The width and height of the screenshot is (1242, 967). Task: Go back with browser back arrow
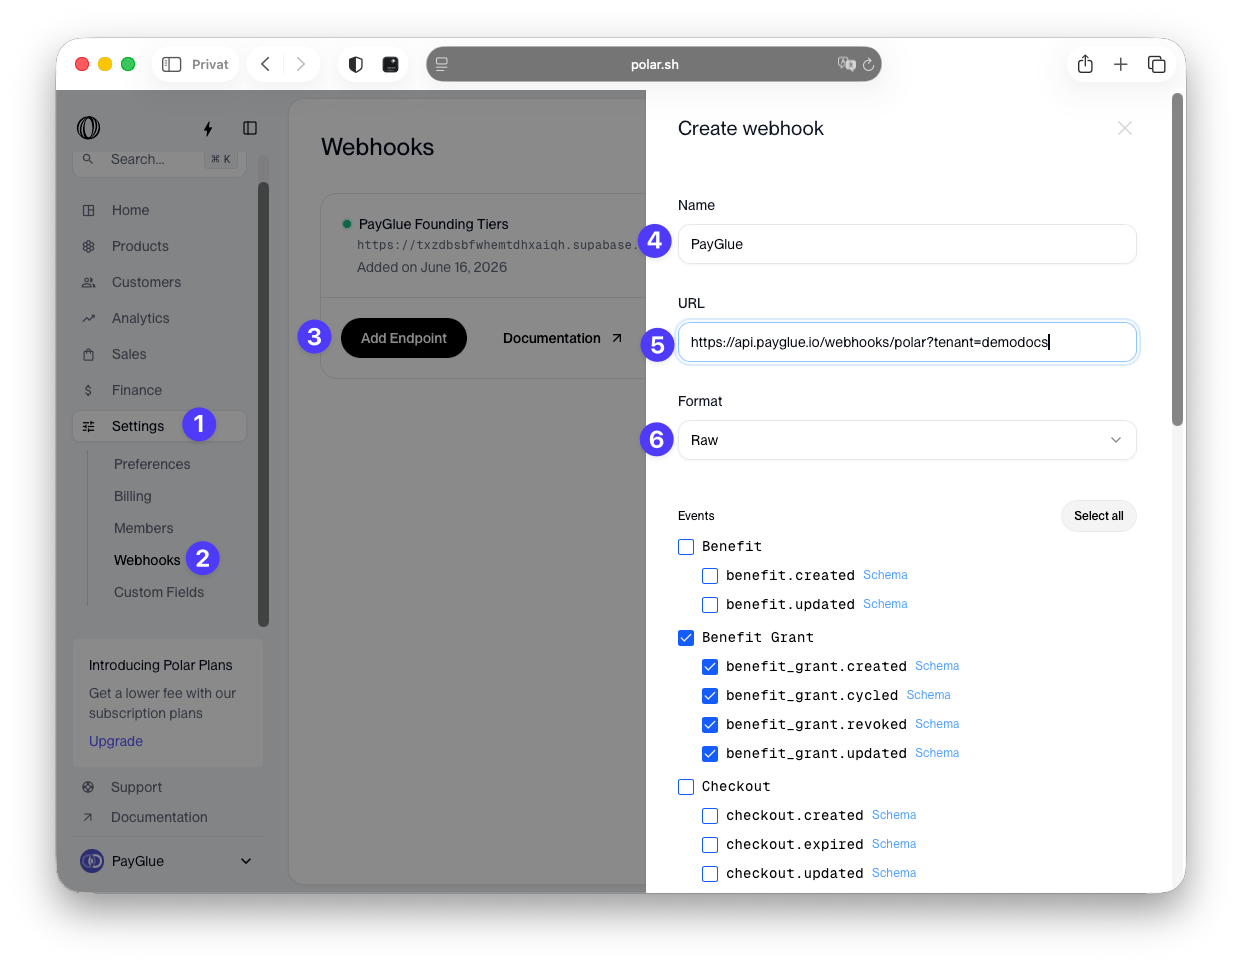(x=265, y=64)
